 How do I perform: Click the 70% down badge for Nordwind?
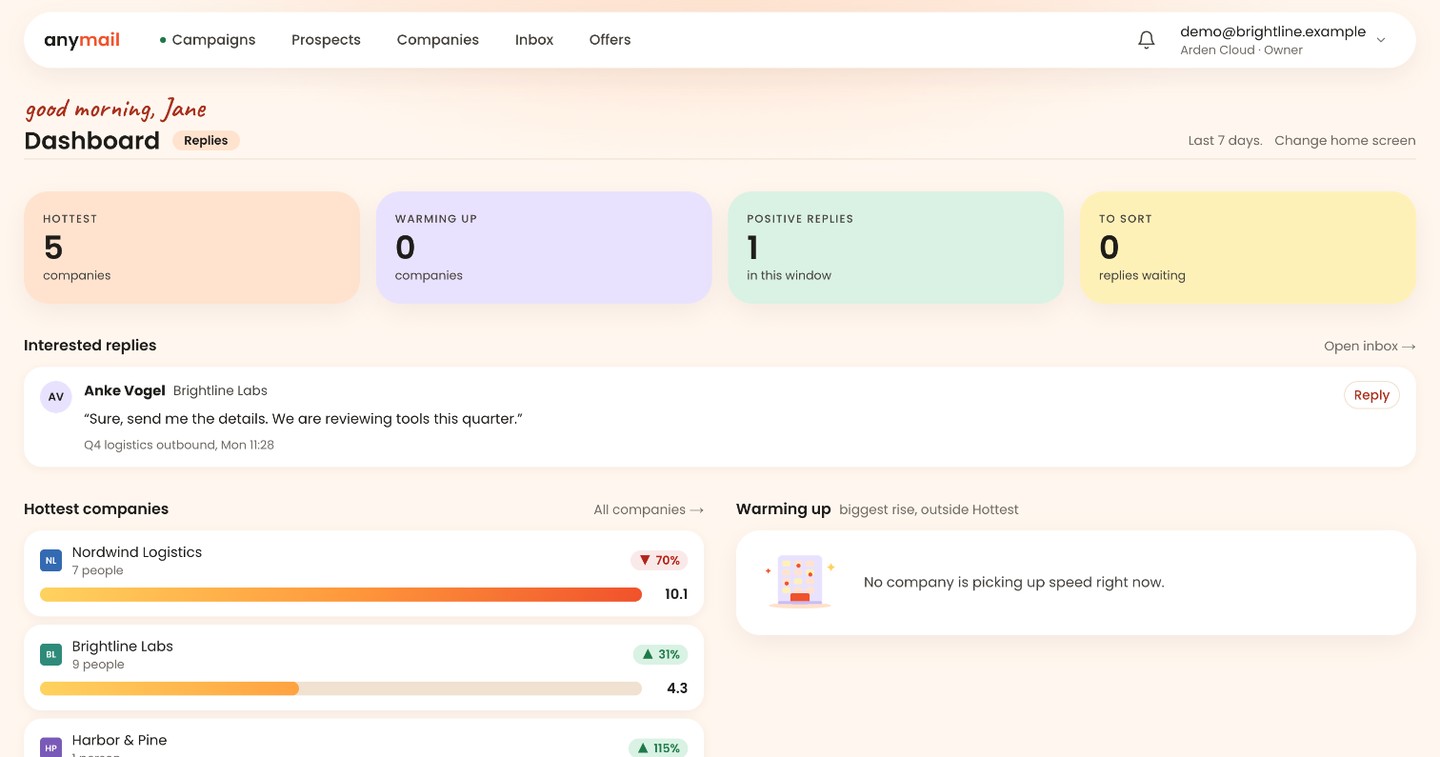[659, 561]
